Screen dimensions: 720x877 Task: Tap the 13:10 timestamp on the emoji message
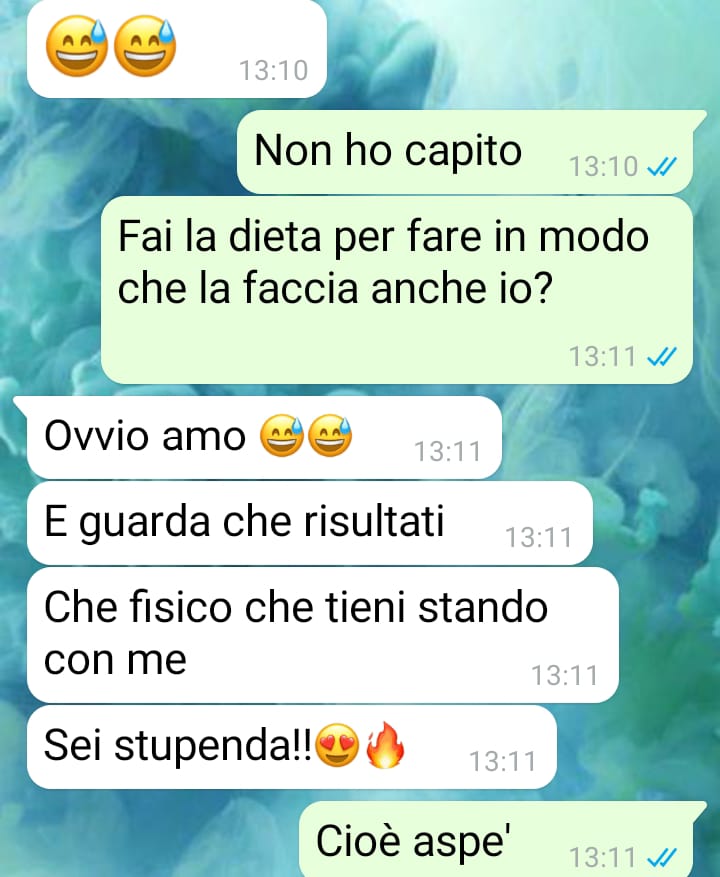point(274,70)
